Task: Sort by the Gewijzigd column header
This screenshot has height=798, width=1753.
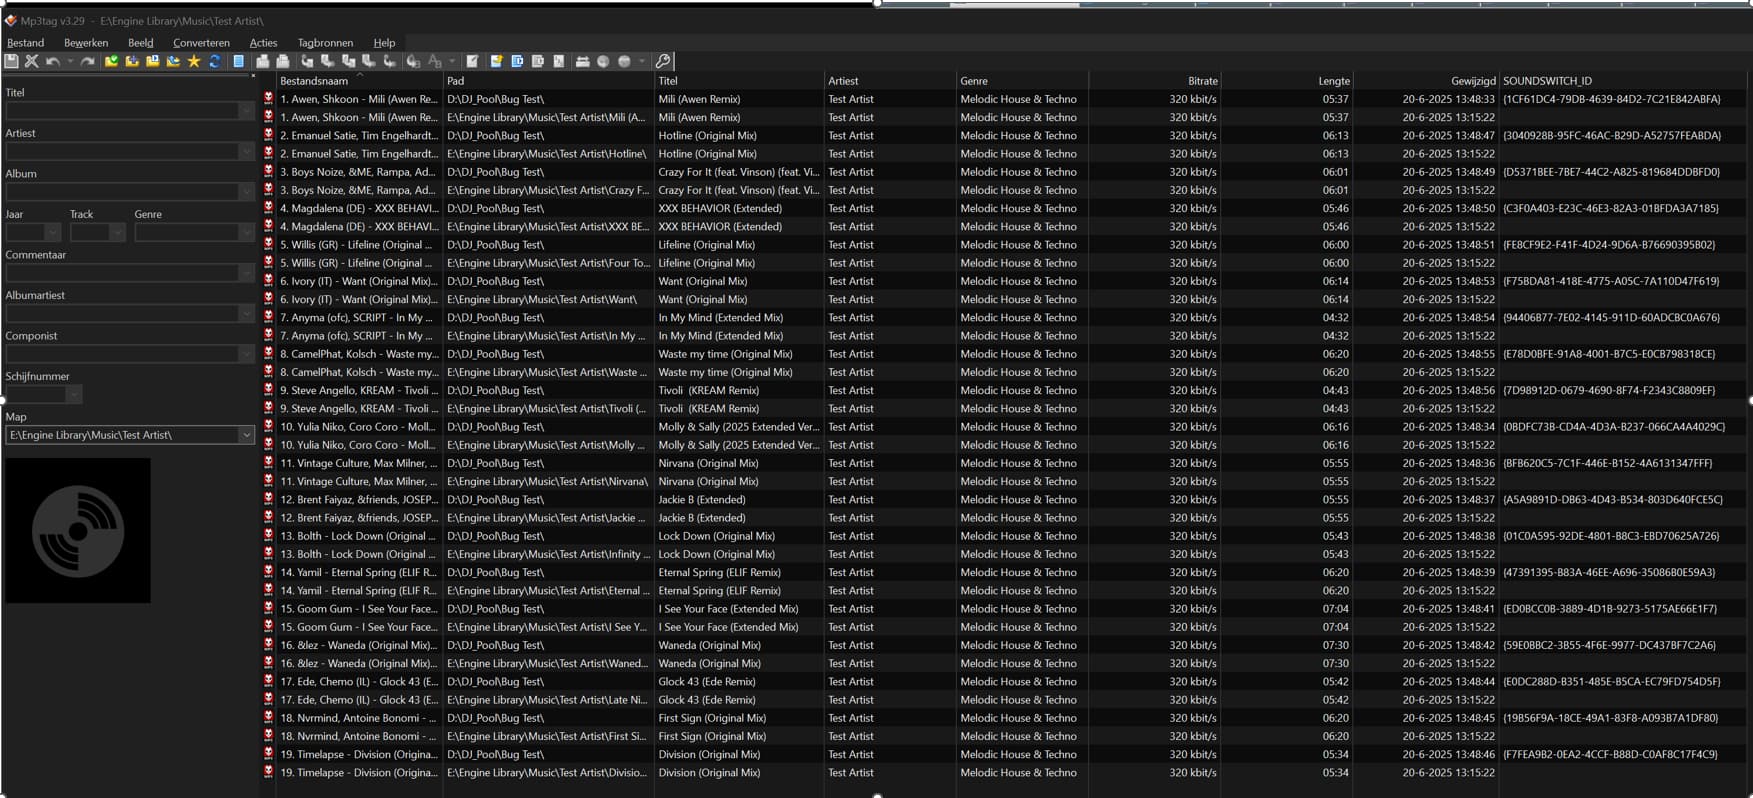Action: pos(1425,81)
